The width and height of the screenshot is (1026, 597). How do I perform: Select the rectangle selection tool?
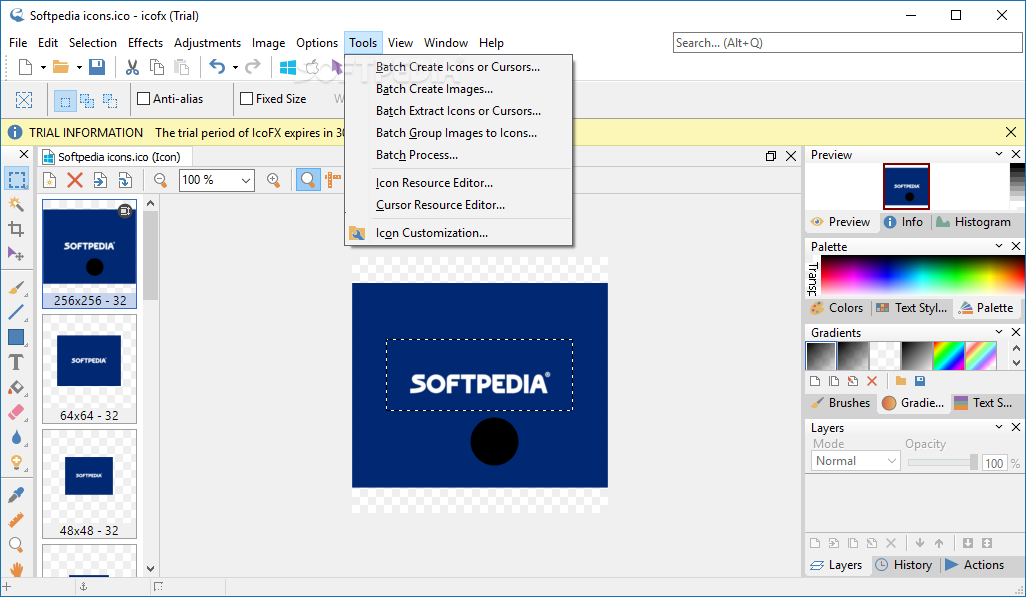[16, 179]
